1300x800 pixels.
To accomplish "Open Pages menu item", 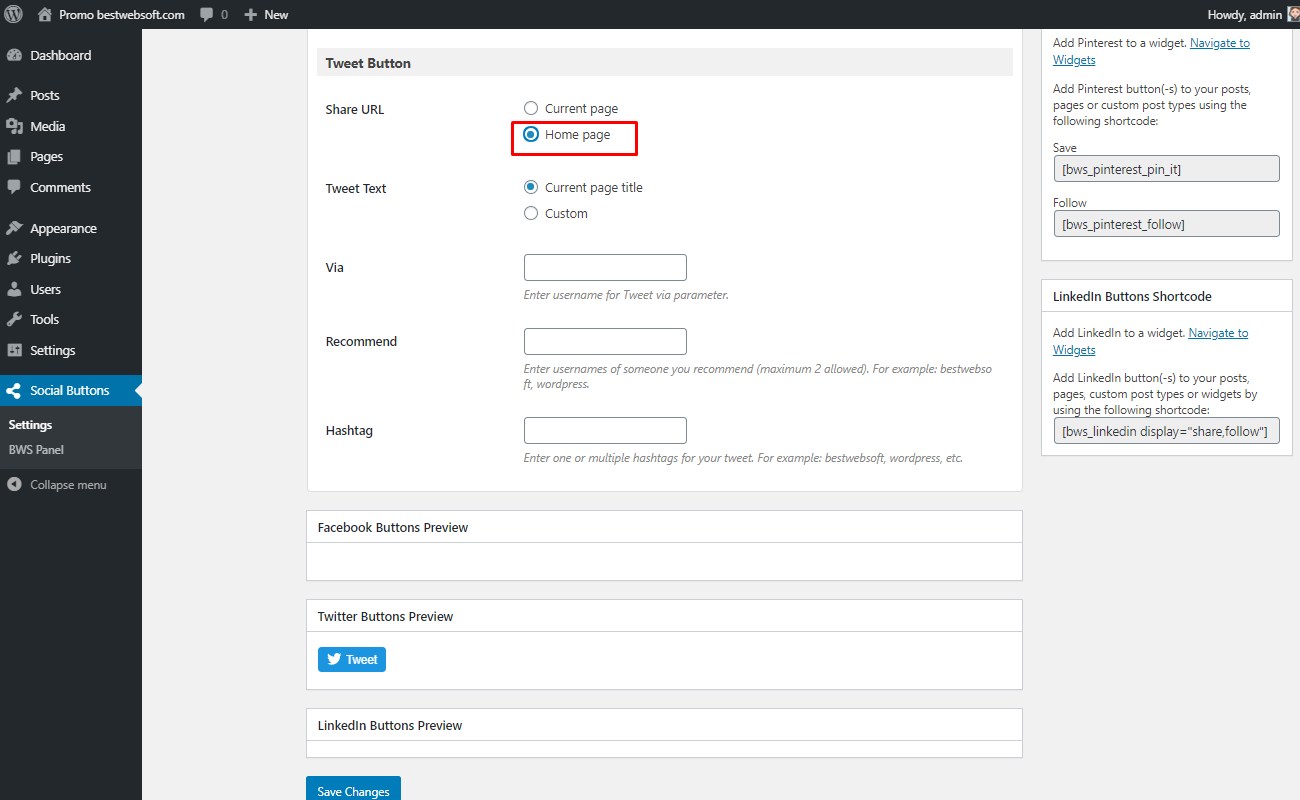I will tap(70, 156).
